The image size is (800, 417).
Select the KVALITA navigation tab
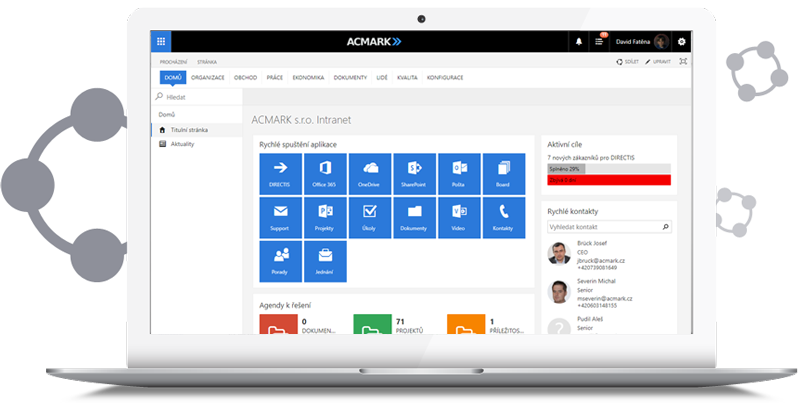point(407,78)
